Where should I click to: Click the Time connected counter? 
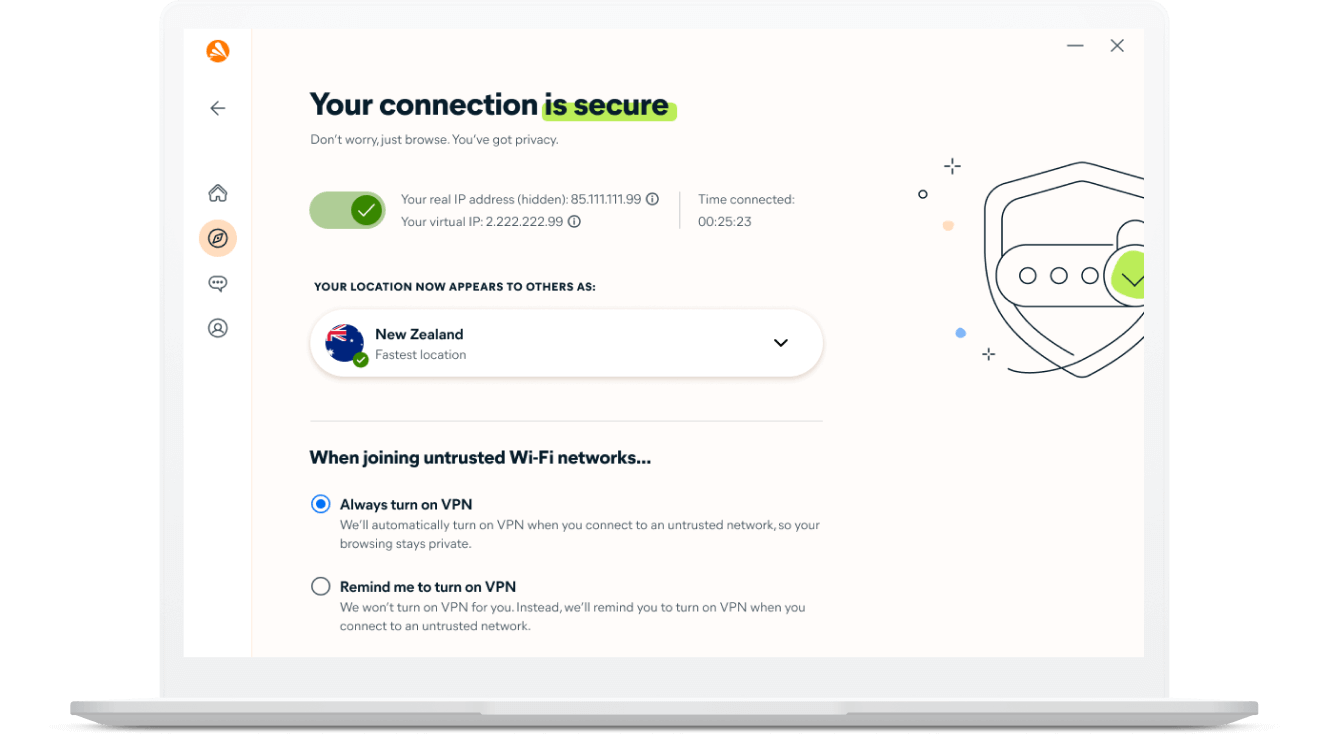725,222
